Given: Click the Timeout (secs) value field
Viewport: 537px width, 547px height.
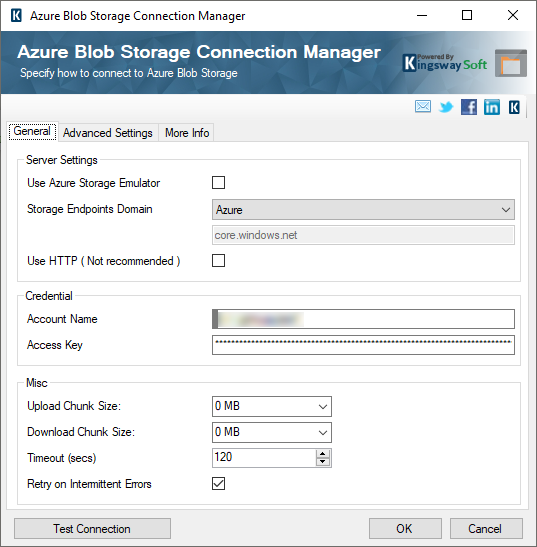Looking at the screenshot, I should (264, 457).
